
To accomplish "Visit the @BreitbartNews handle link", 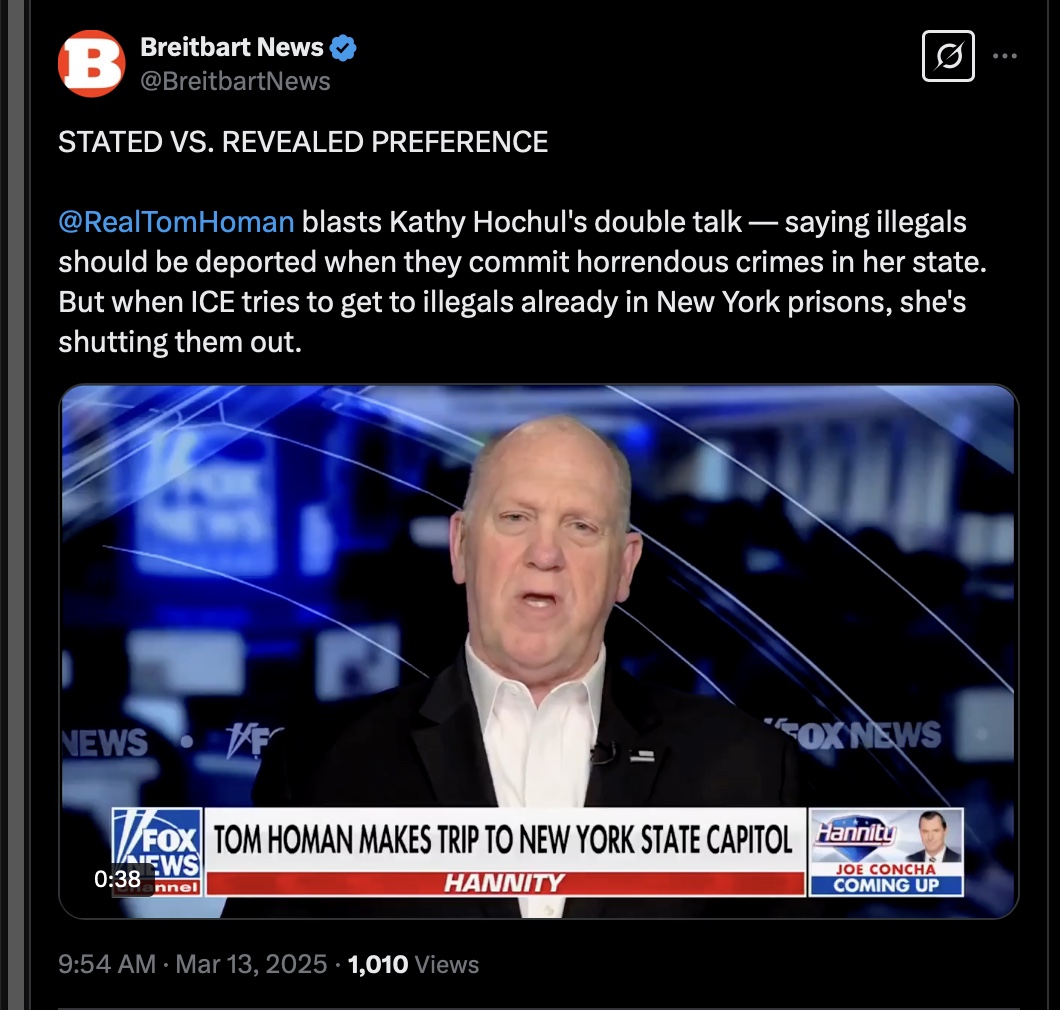I will coord(235,81).
